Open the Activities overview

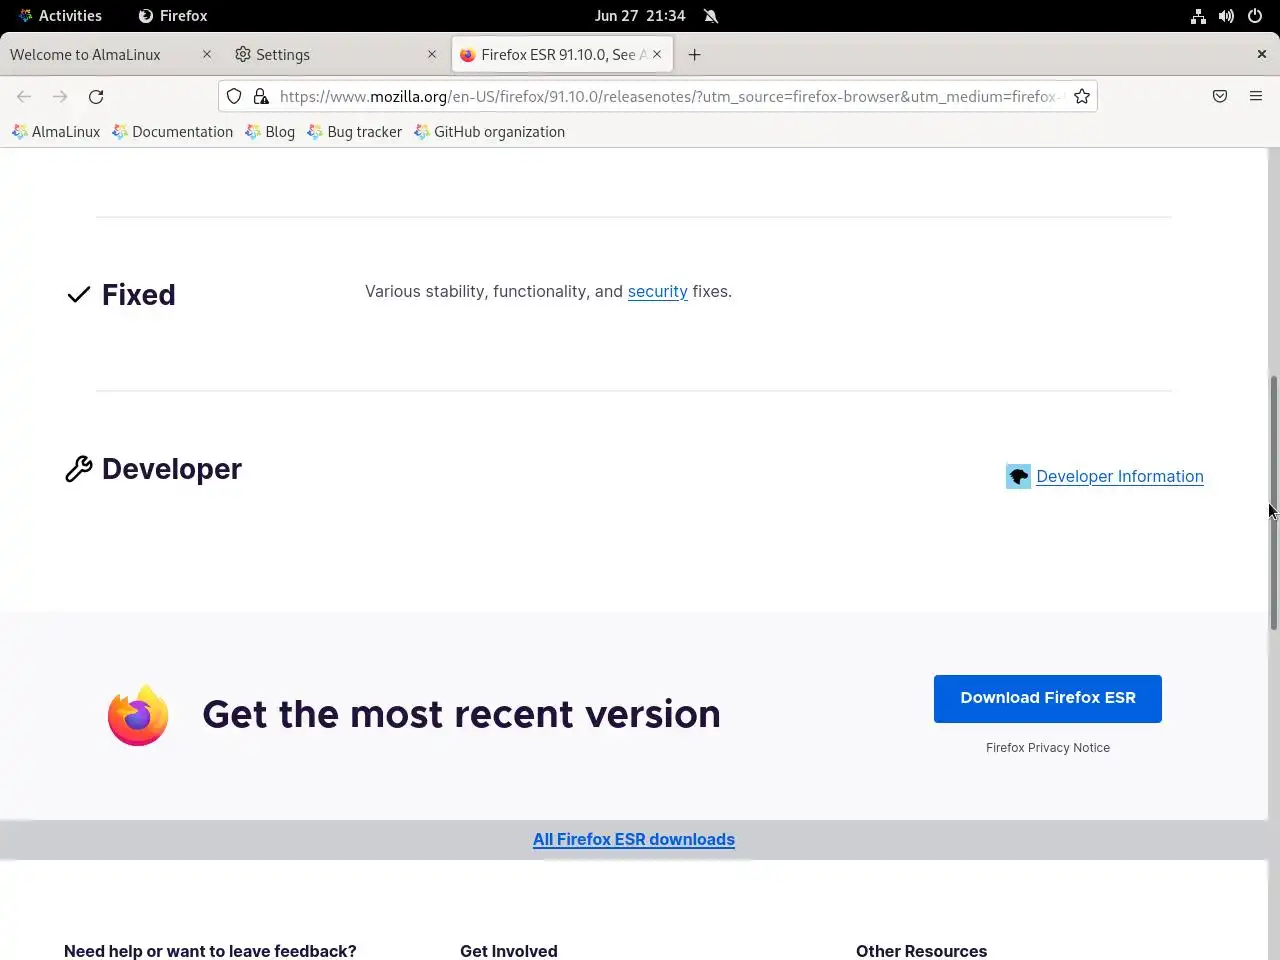point(60,16)
